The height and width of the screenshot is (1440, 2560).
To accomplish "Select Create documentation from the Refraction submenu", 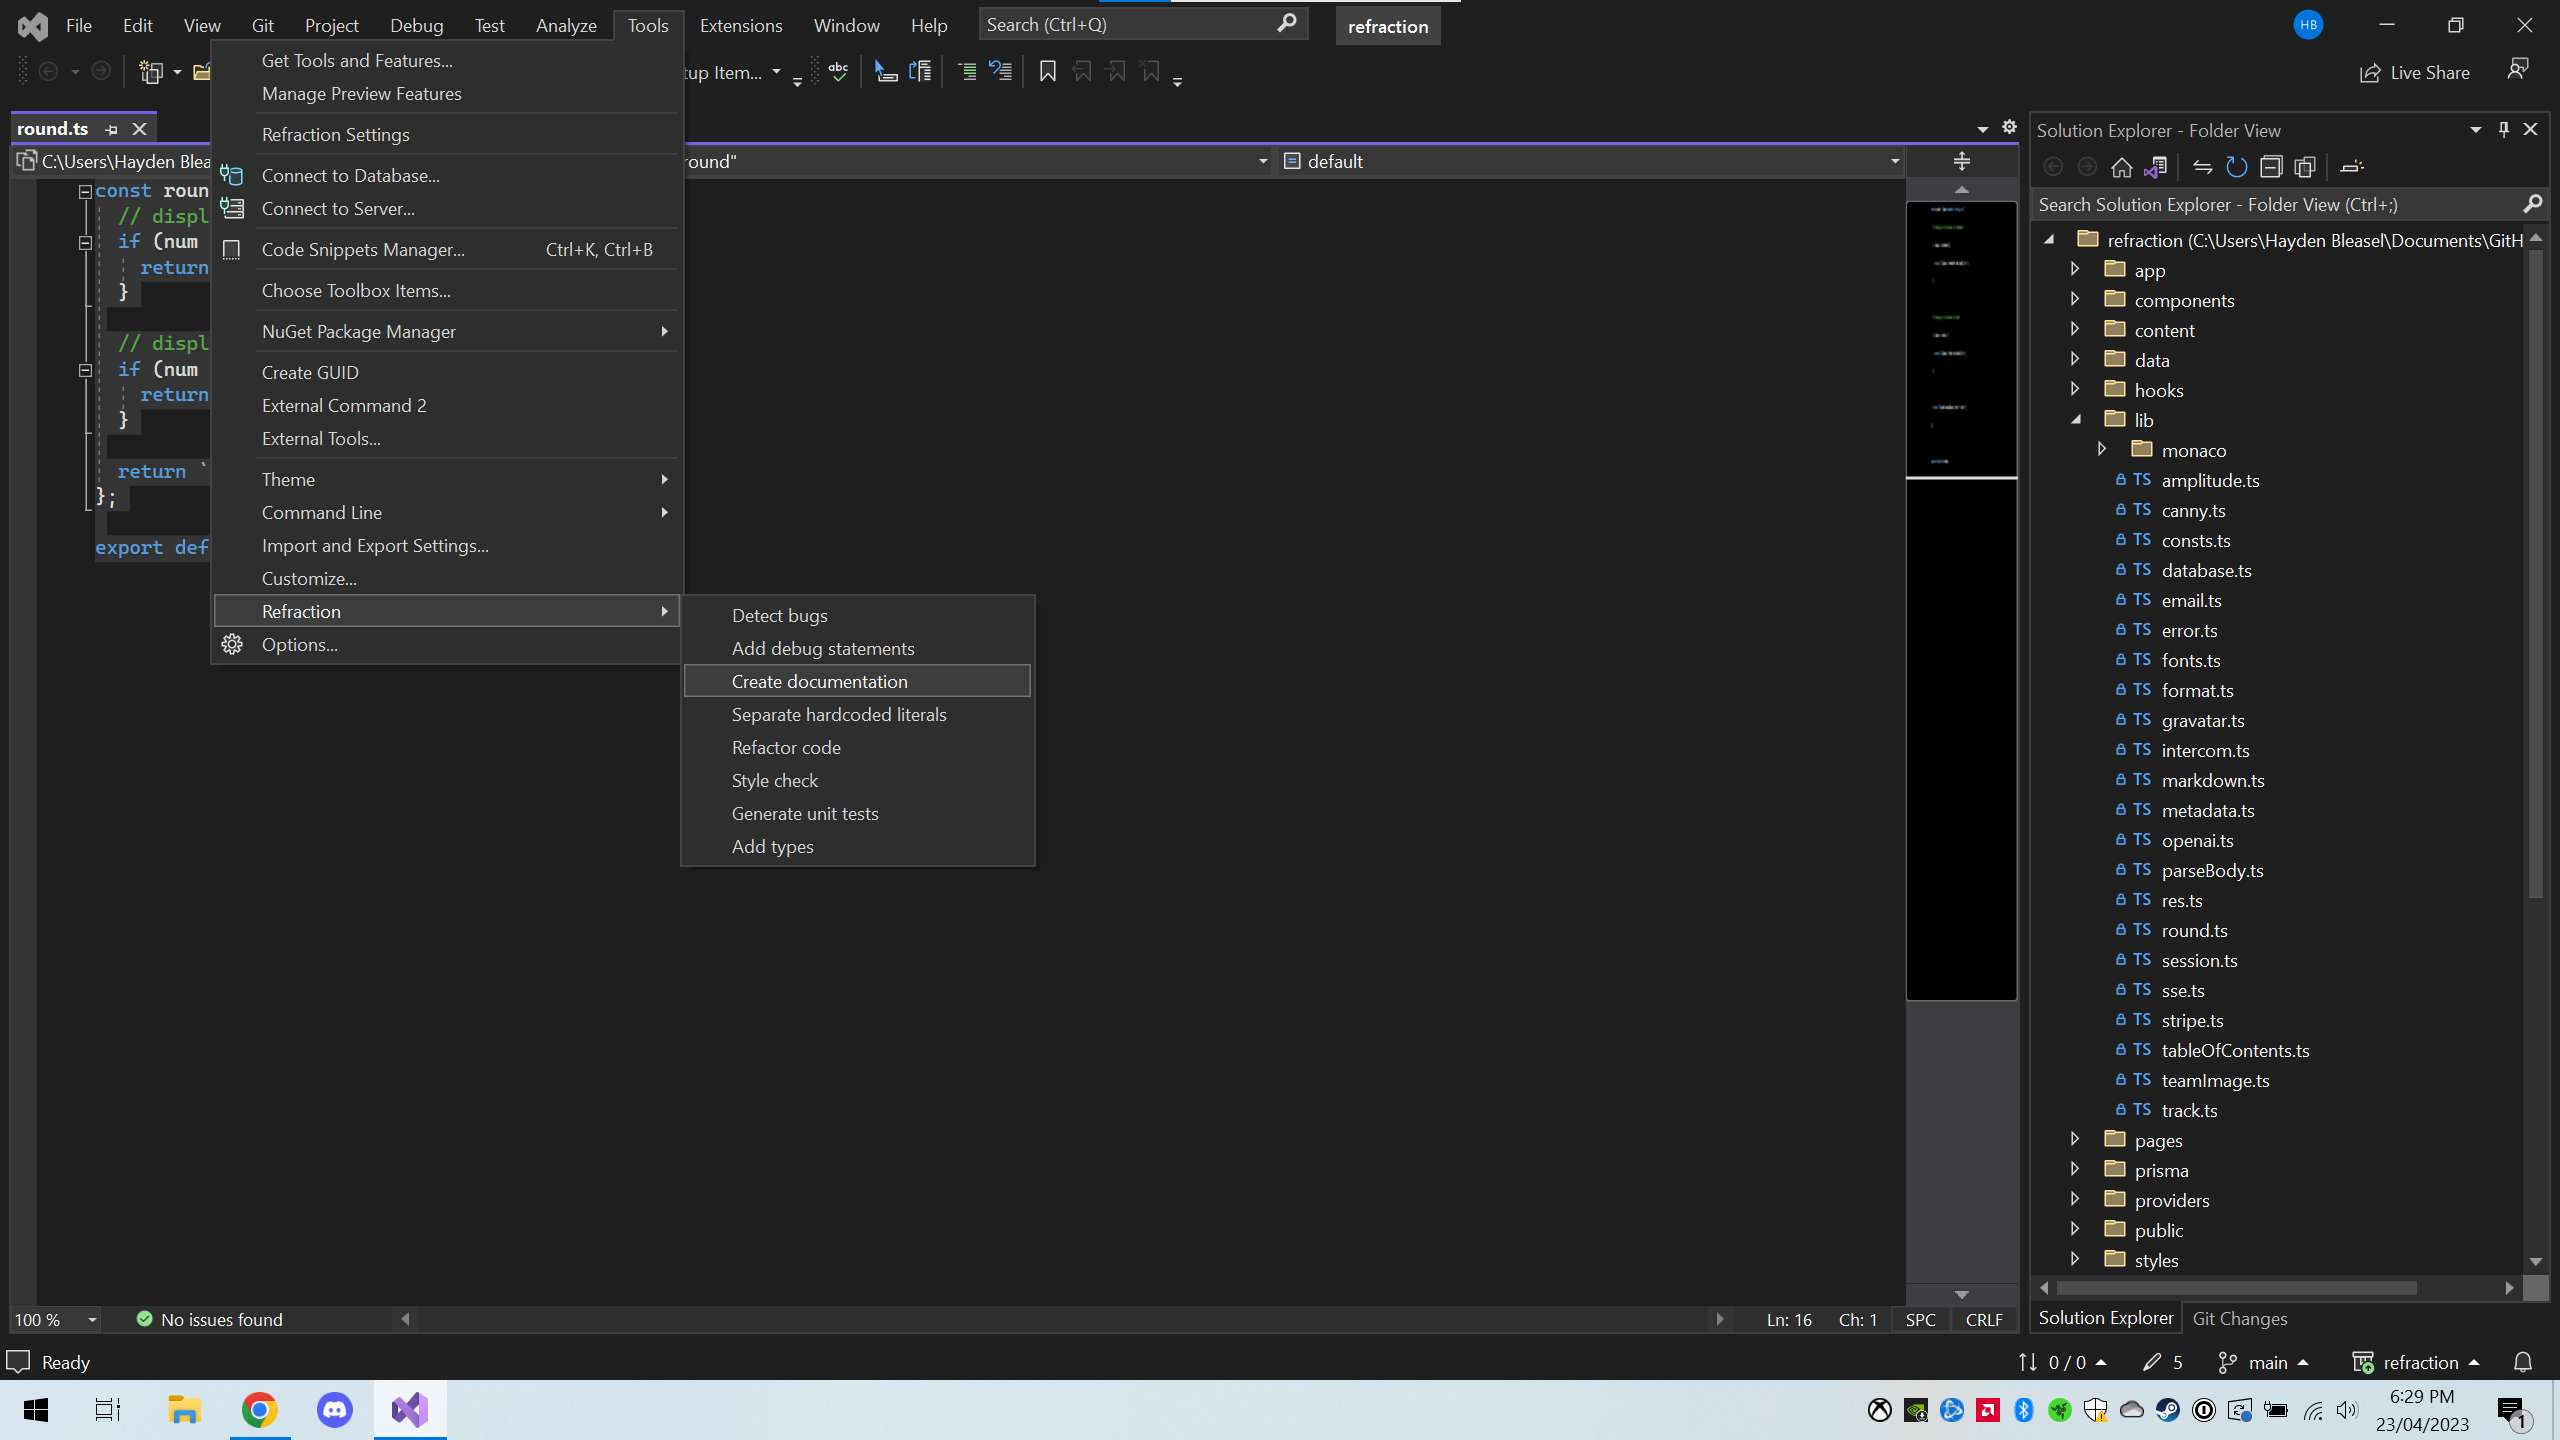I will (820, 681).
